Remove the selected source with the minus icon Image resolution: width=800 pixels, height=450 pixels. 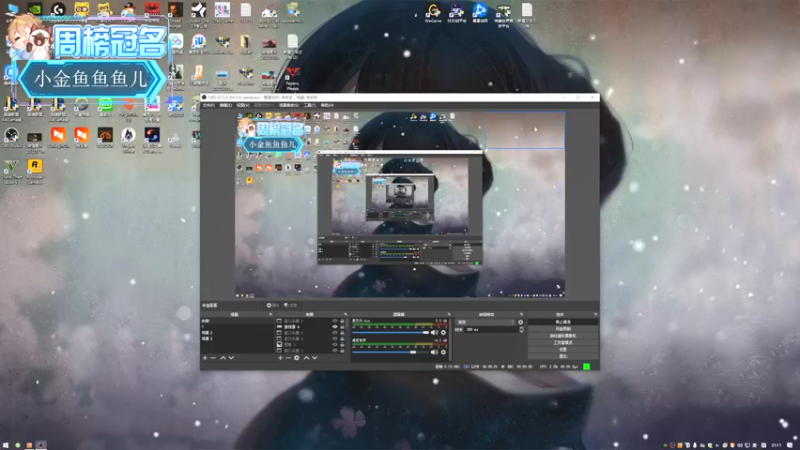[x=288, y=358]
